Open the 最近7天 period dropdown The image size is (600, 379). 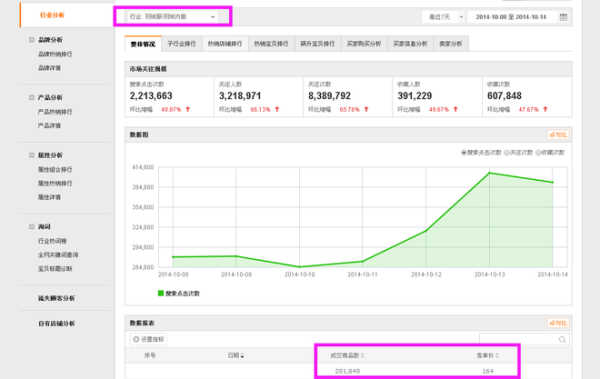[x=444, y=17]
